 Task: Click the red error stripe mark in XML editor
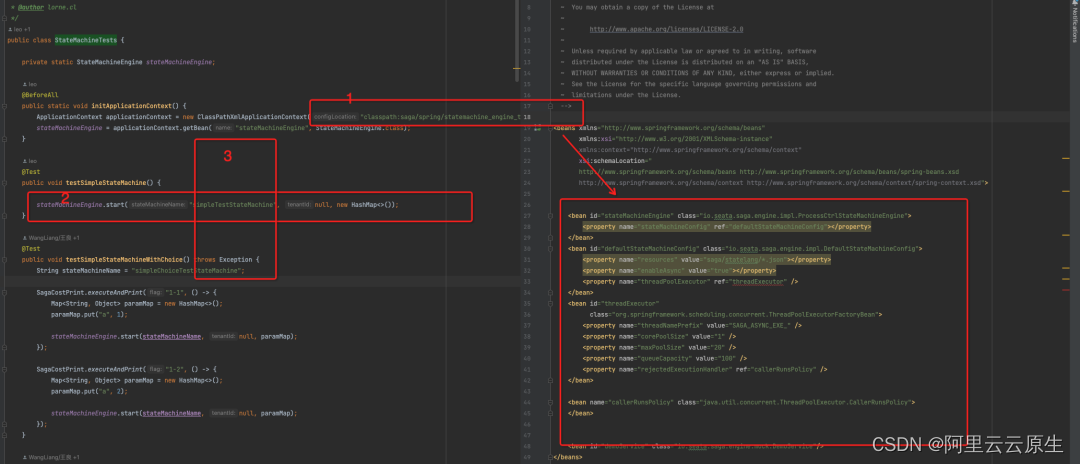1066,290
